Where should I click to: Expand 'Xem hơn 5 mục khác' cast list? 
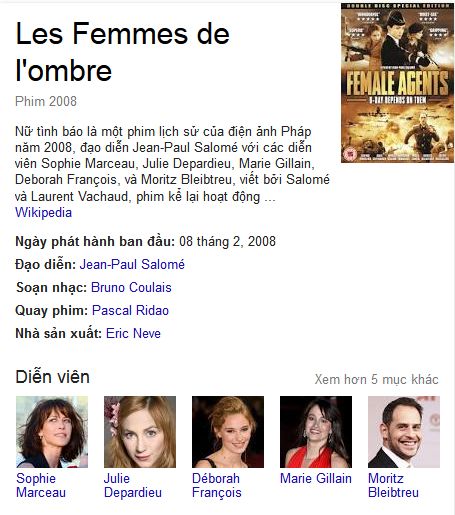(376, 379)
